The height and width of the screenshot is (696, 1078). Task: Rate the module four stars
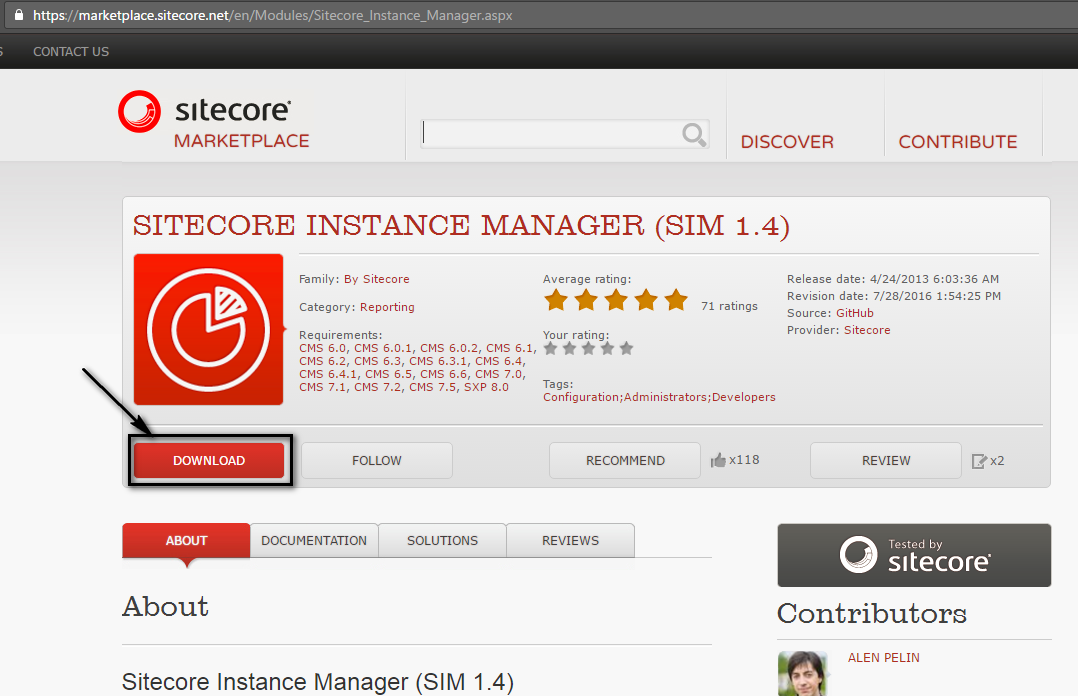tap(607, 348)
